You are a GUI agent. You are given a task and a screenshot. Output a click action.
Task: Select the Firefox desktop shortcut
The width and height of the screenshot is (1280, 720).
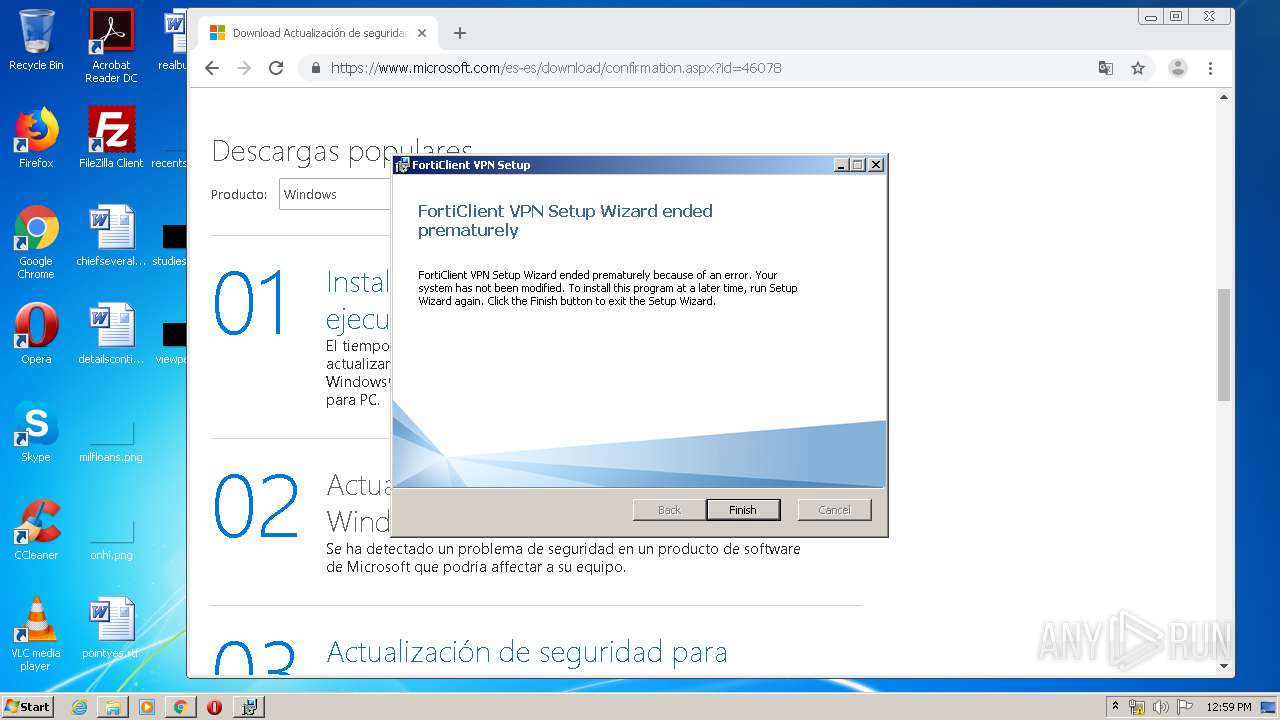pyautogui.click(x=36, y=138)
